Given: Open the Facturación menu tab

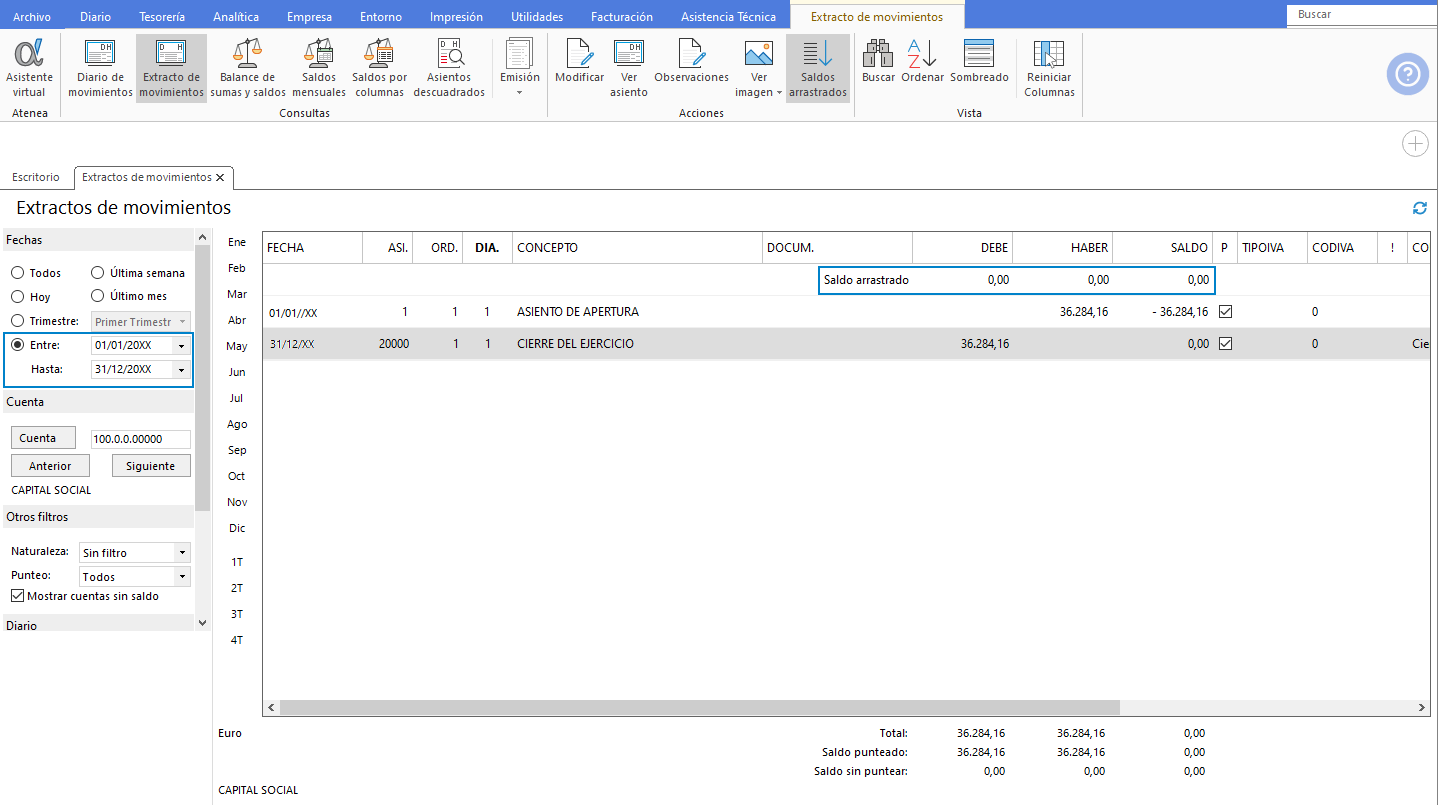Looking at the screenshot, I should [x=622, y=17].
